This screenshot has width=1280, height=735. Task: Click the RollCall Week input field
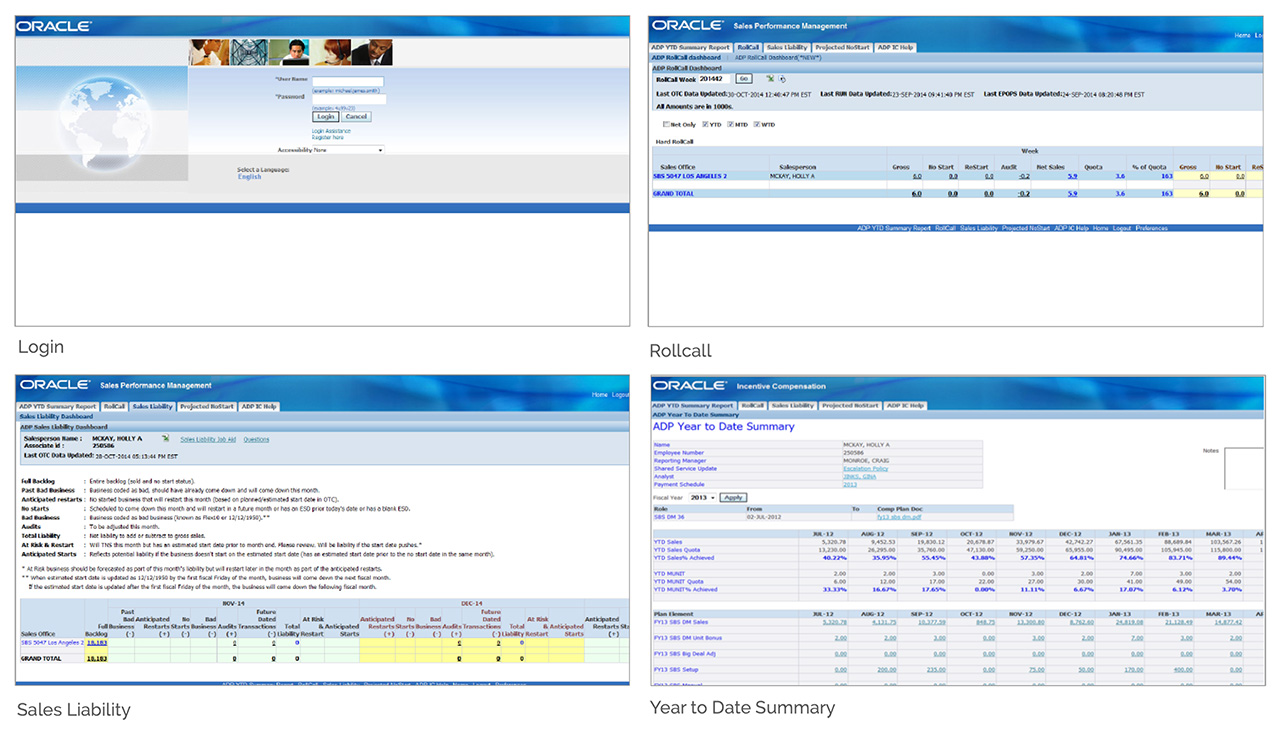click(x=714, y=78)
